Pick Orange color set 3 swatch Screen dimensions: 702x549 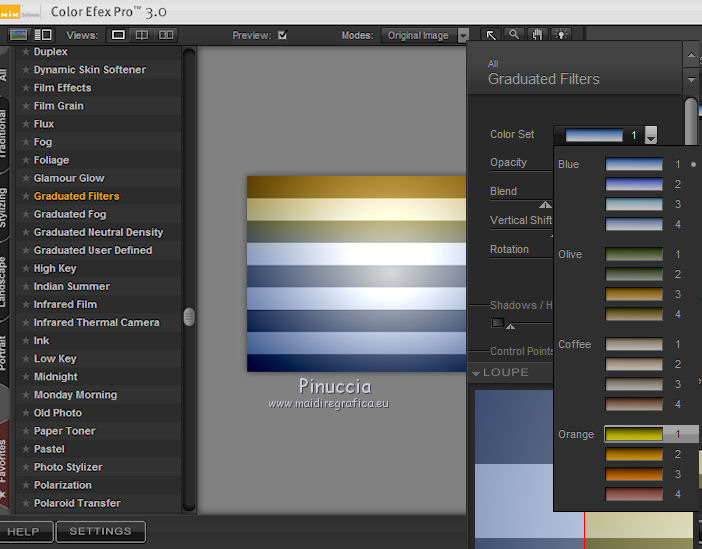(x=634, y=474)
